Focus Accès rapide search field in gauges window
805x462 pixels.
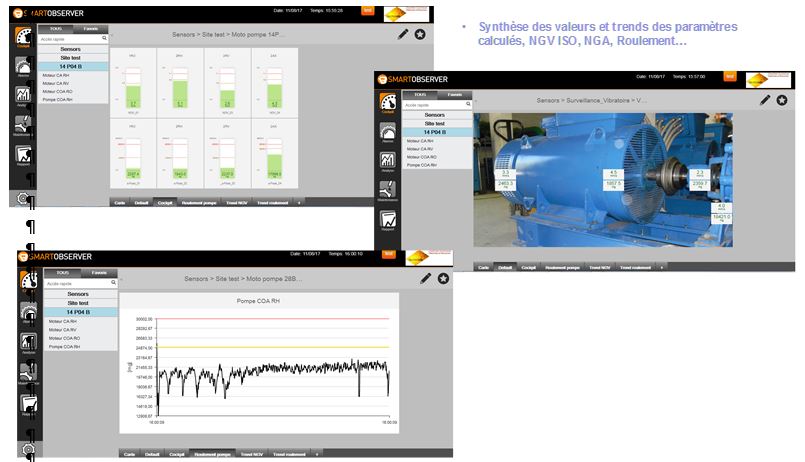tap(73, 39)
